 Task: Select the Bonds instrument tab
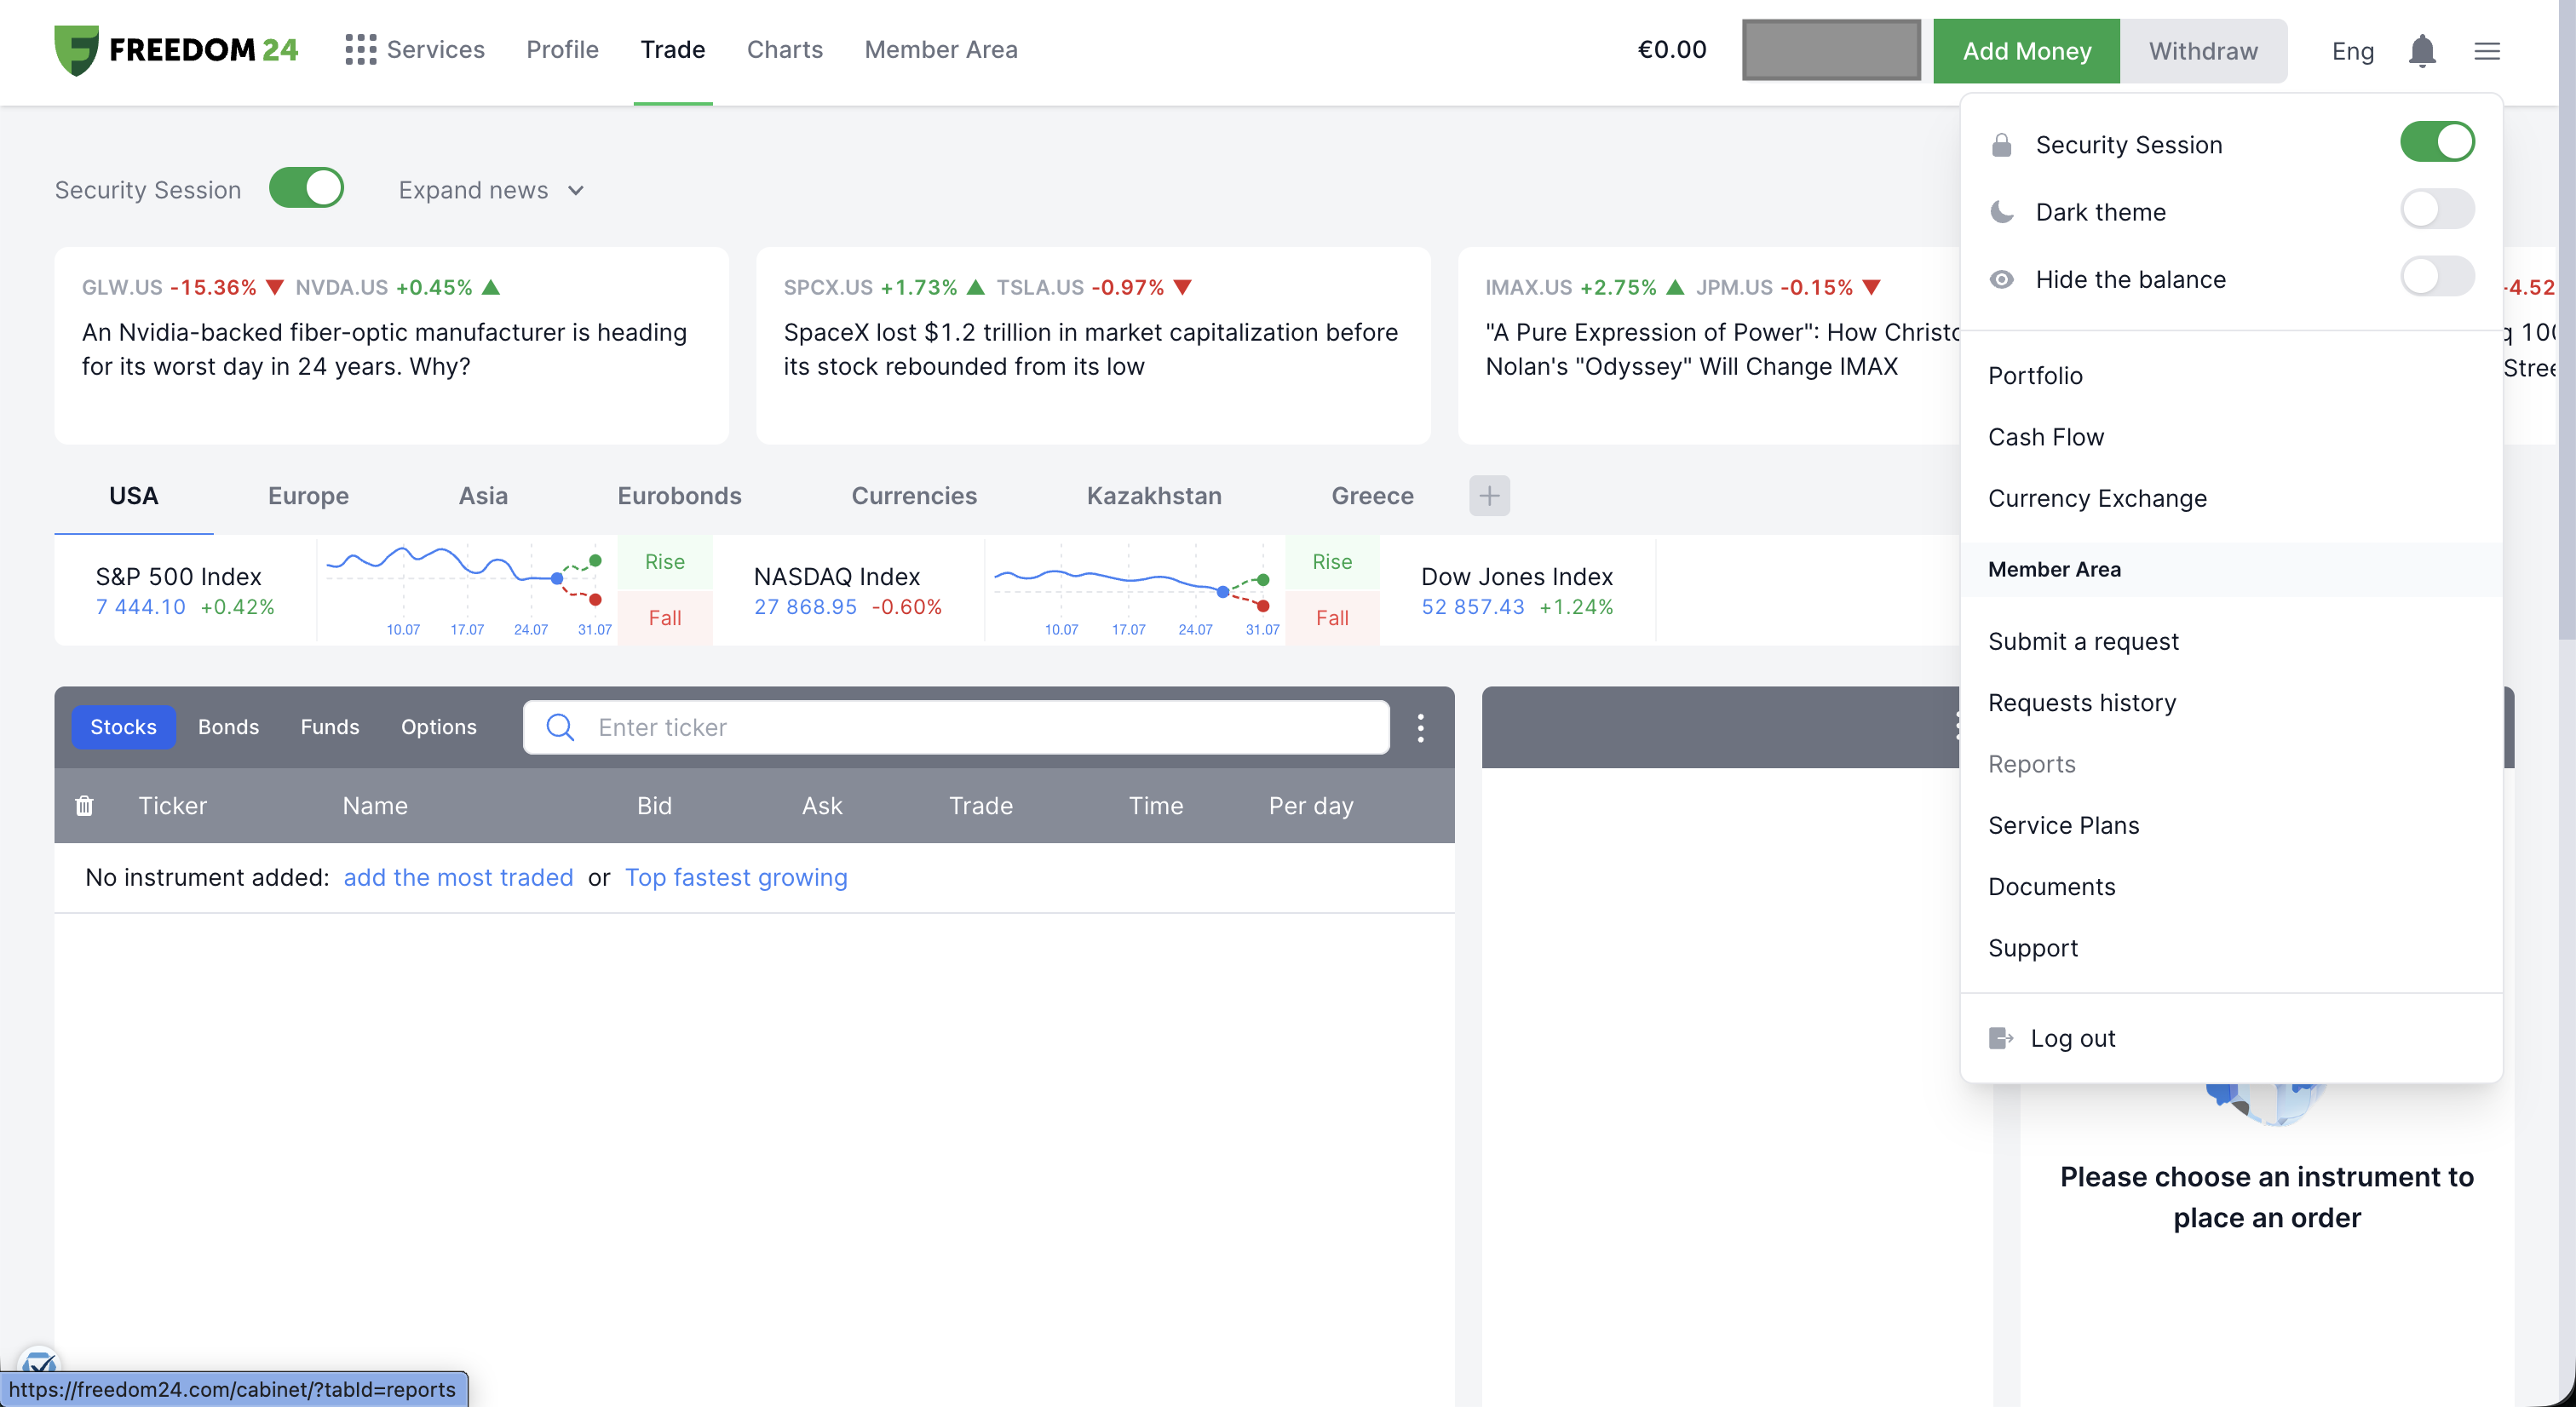[228, 727]
